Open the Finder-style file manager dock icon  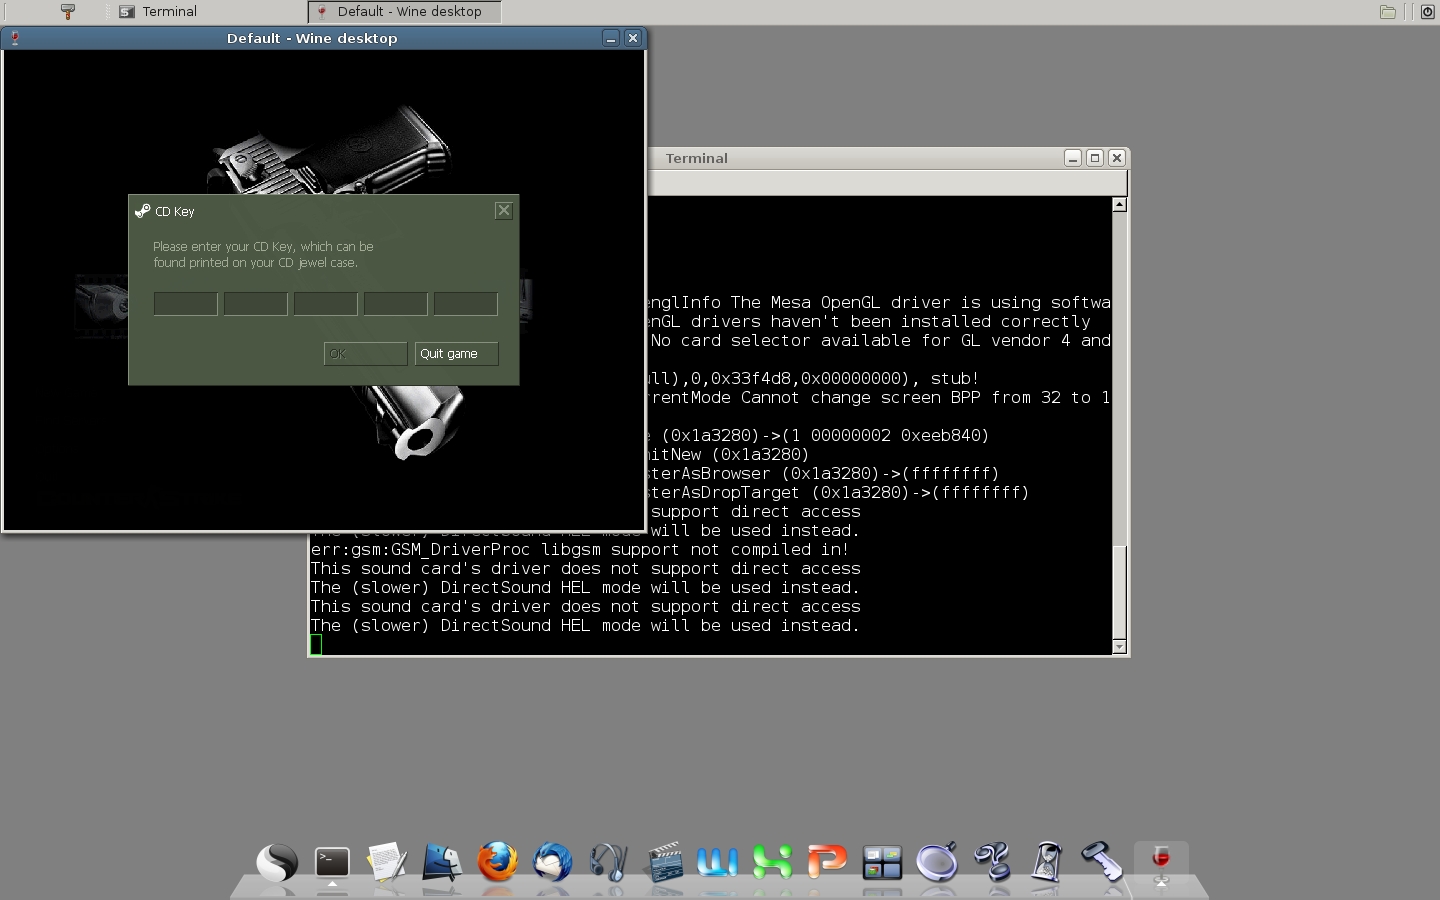point(442,862)
